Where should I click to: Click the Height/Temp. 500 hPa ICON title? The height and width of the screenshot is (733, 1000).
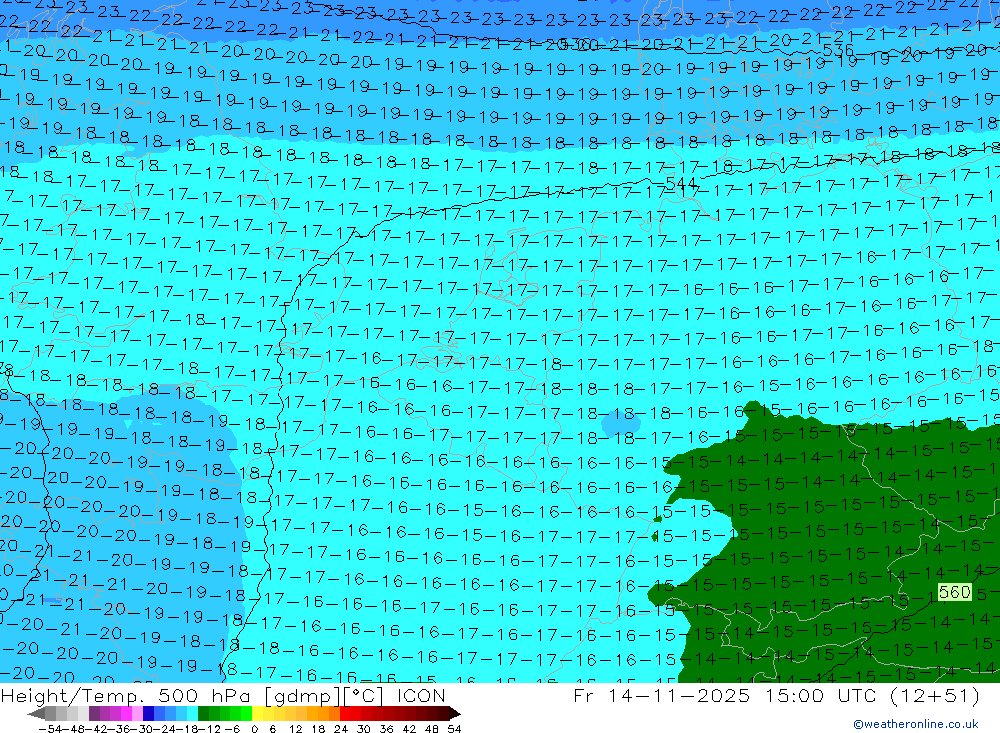pos(223,695)
